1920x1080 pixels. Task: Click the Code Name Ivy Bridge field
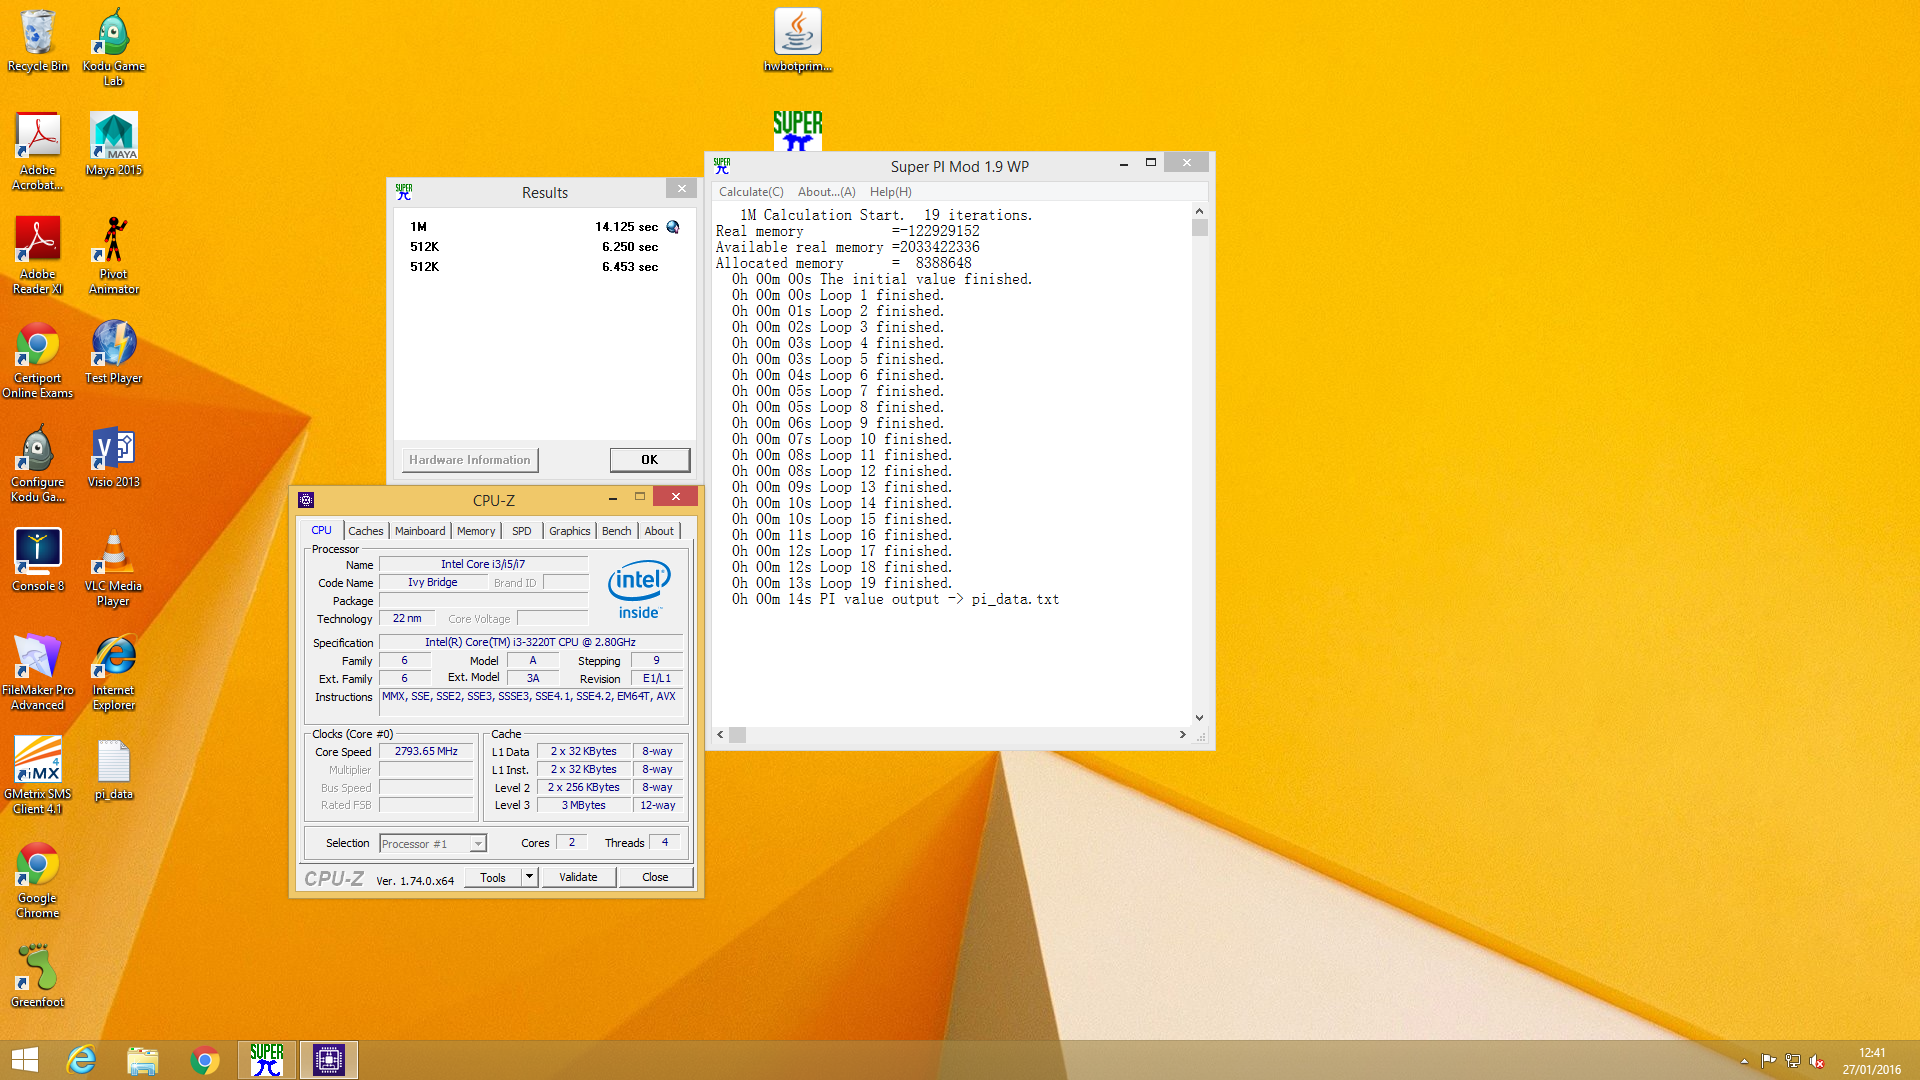coord(433,583)
